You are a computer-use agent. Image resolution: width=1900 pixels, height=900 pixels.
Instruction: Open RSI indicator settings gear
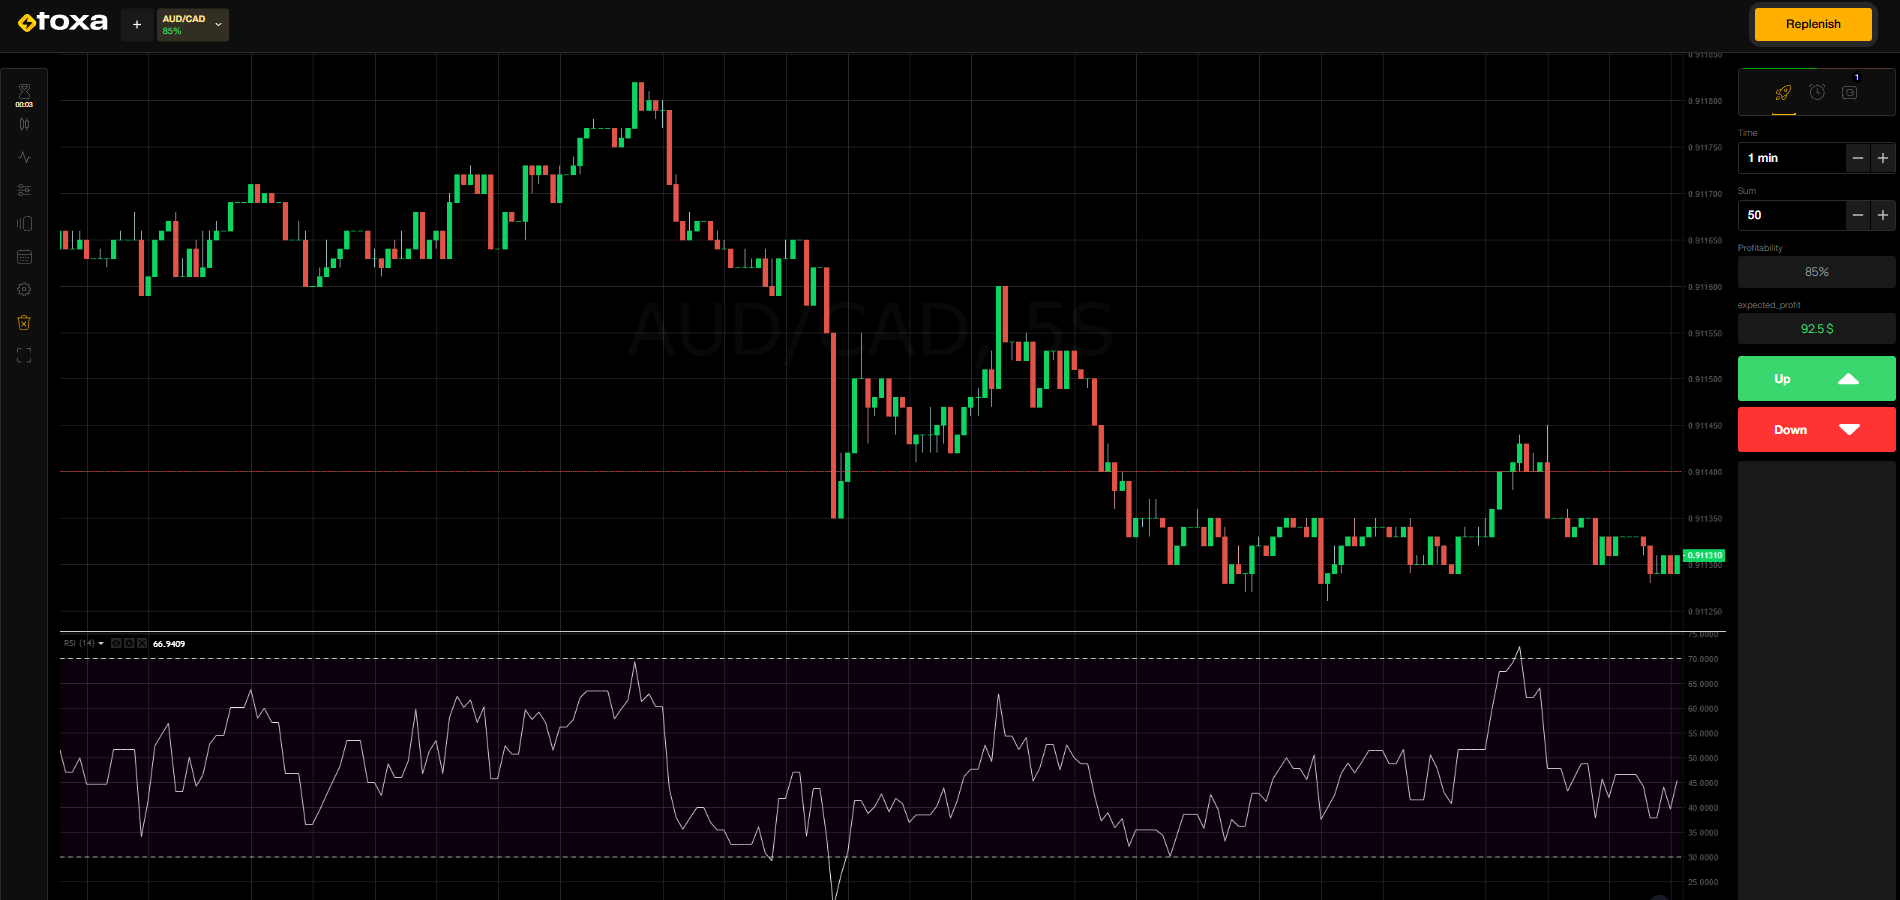[x=128, y=643]
